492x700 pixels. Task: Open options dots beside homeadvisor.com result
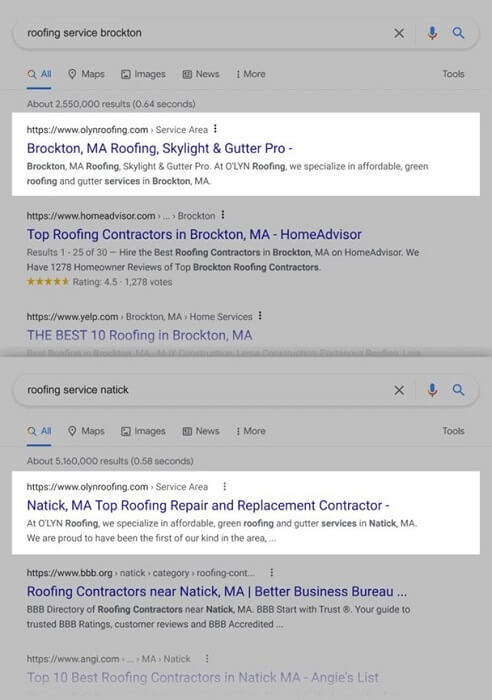pyautogui.click(x=223, y=215)
